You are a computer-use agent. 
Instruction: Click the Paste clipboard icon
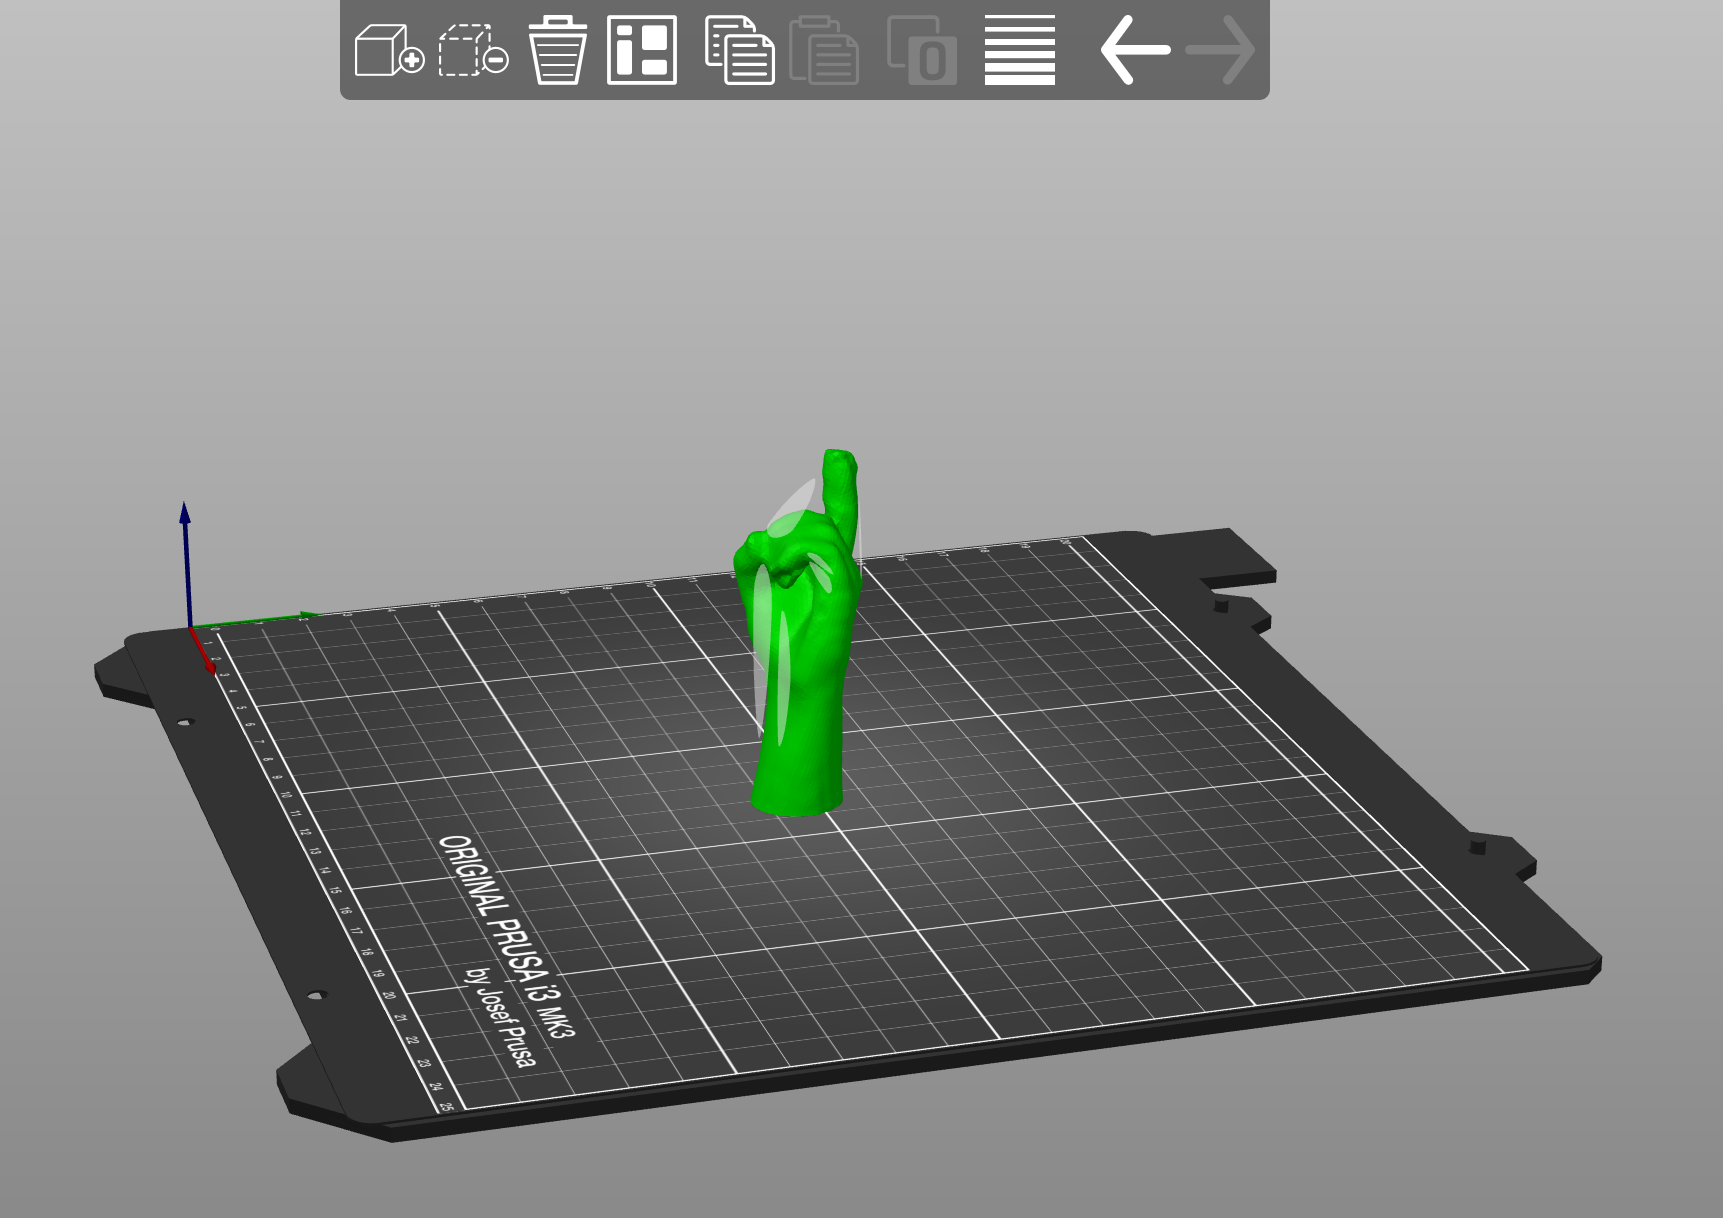824,50
